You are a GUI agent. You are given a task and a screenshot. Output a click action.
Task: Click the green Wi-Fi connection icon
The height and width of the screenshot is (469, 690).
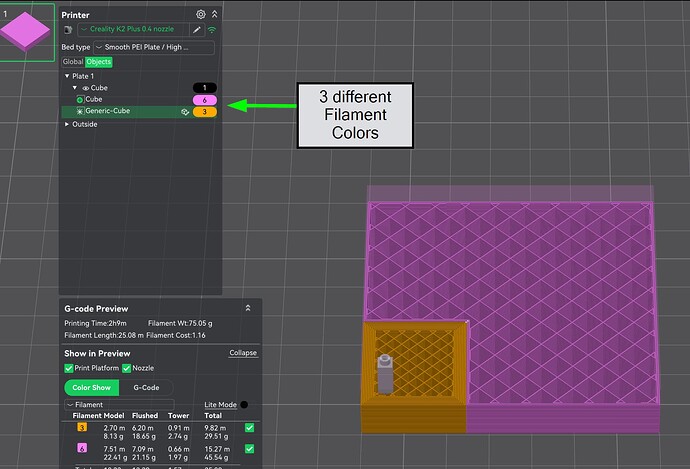pos(212,30)
